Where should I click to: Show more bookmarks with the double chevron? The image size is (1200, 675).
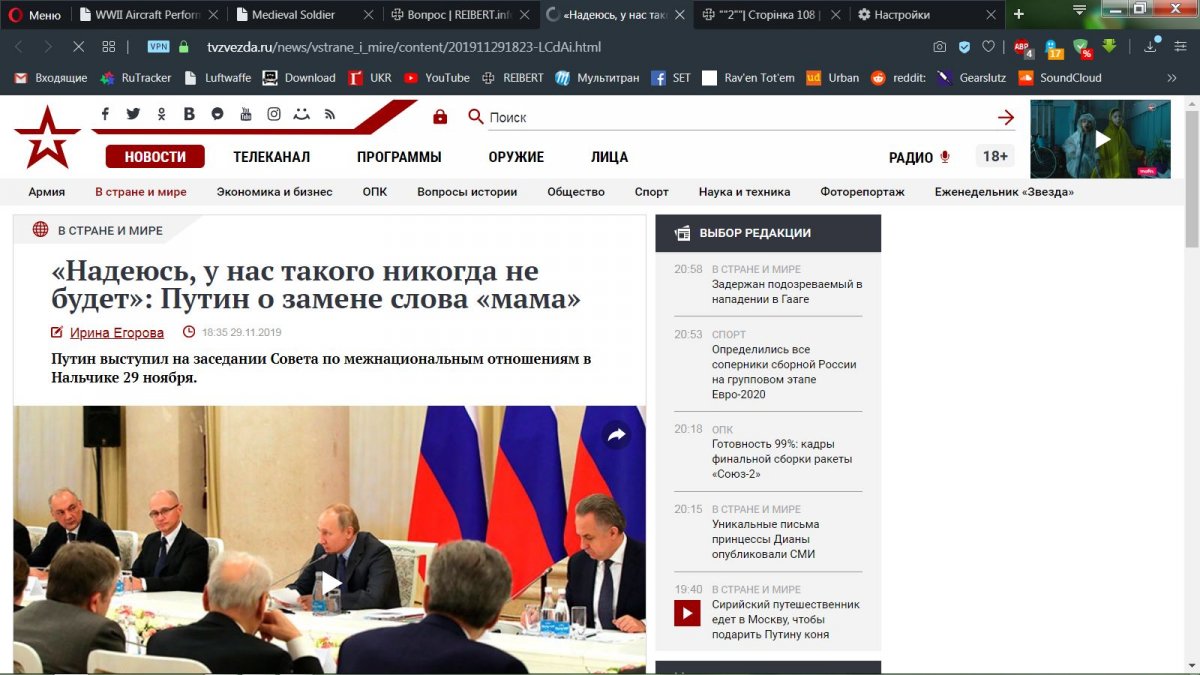[x=1172, y=78]
